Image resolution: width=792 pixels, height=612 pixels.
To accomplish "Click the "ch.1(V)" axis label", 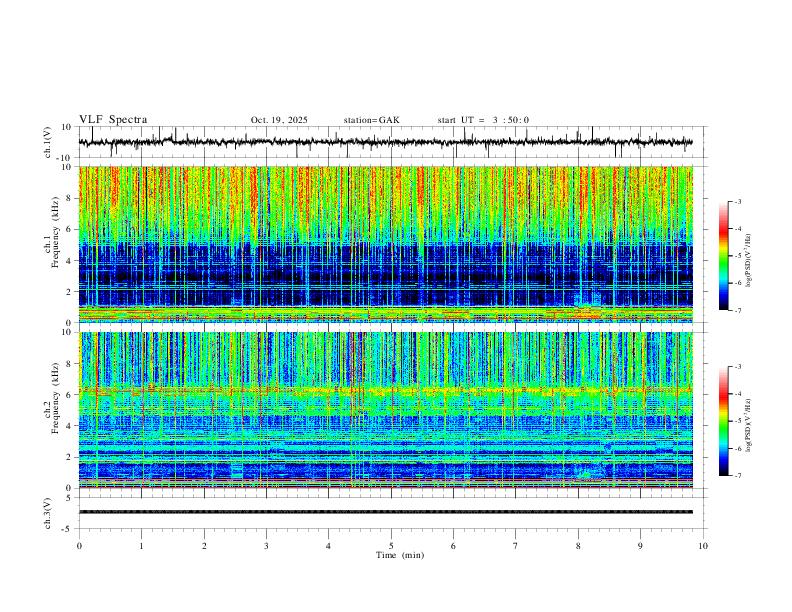I will click(48, 142).
